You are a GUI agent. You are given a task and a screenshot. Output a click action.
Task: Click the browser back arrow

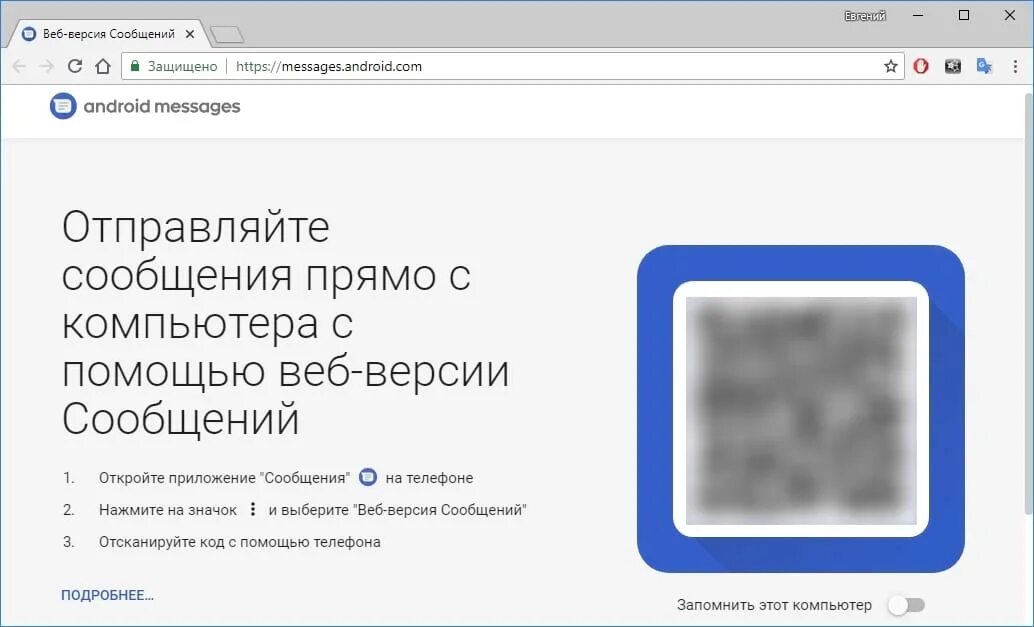(x=19, y=66)
